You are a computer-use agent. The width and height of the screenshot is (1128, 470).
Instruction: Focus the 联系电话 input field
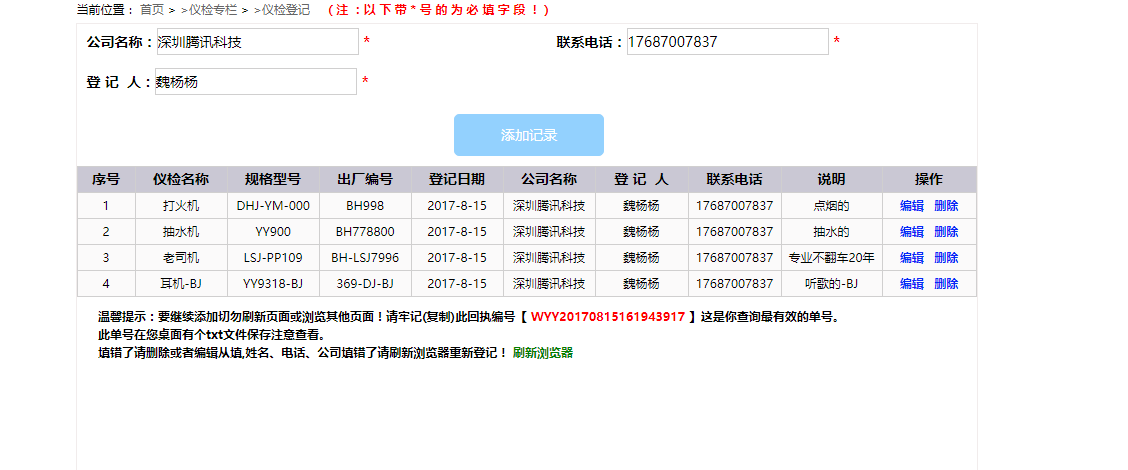pos(727,42)
